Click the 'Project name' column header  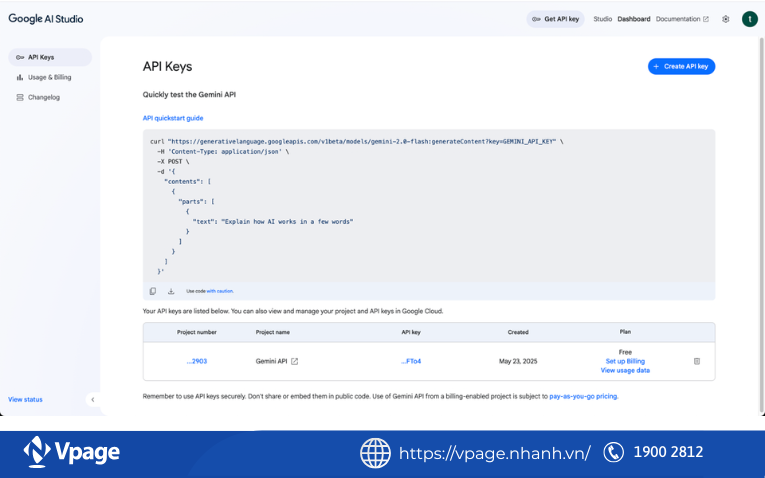pos(273,332)
